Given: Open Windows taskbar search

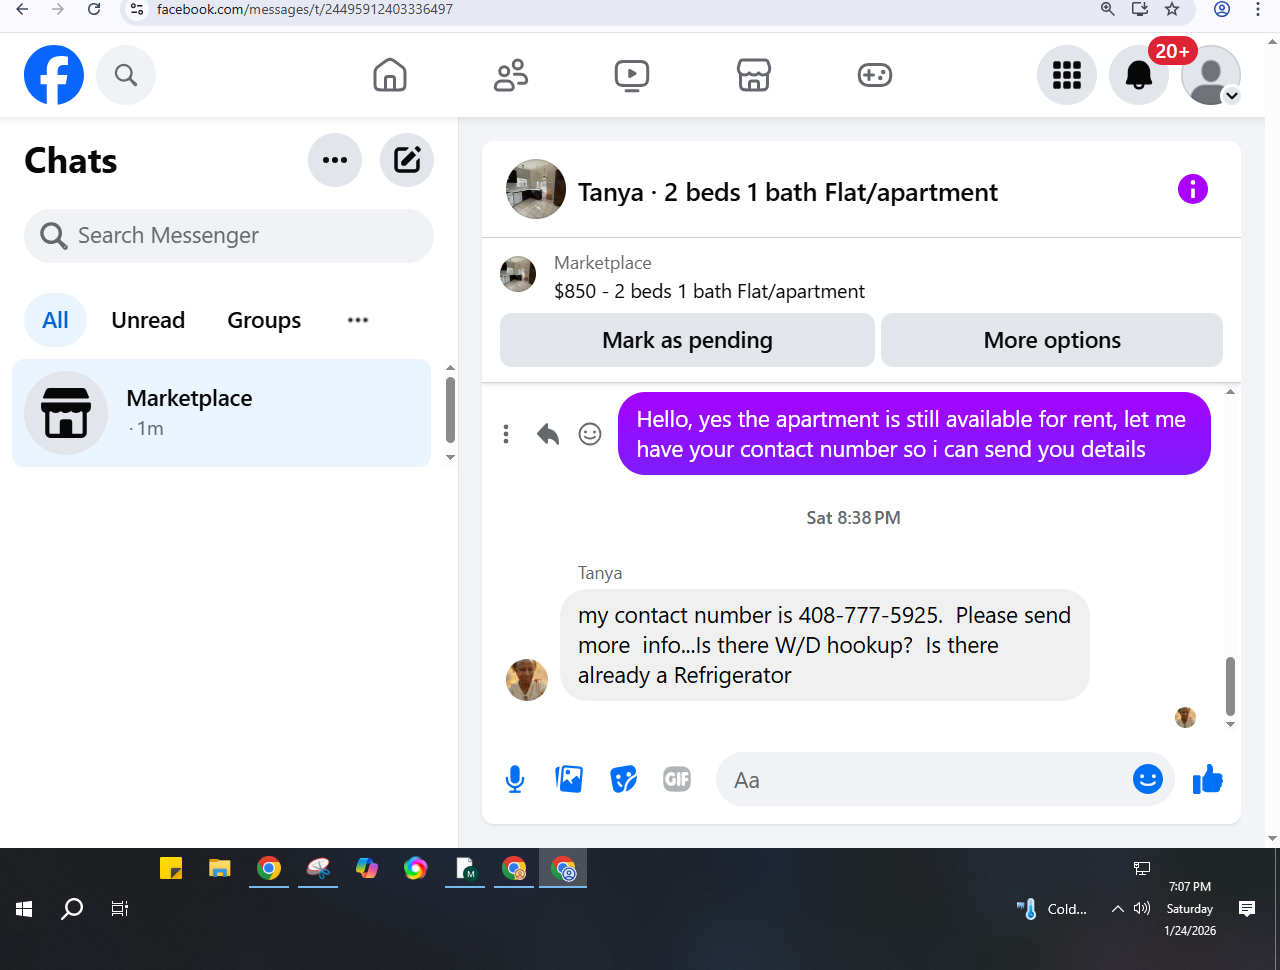Looking at the screenshot, I should click(x=72, y=909).
